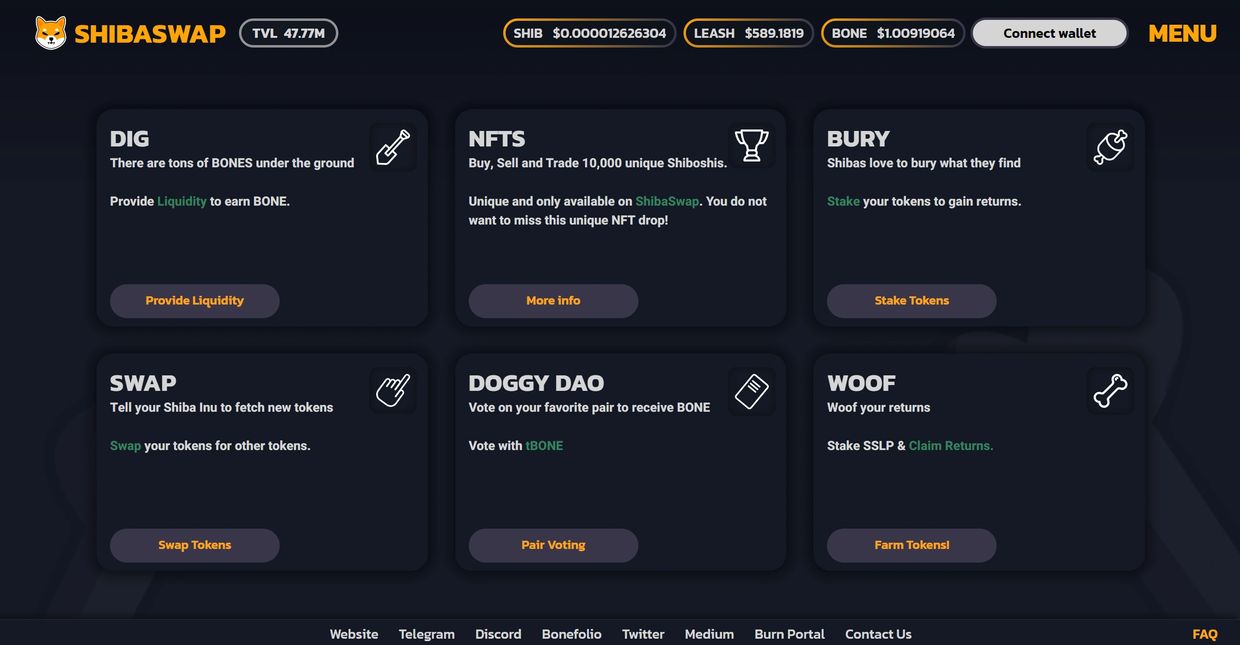Click the hand icon on SWAP card
Screen dimensions: 1240x645
click(x=393, y=390)
